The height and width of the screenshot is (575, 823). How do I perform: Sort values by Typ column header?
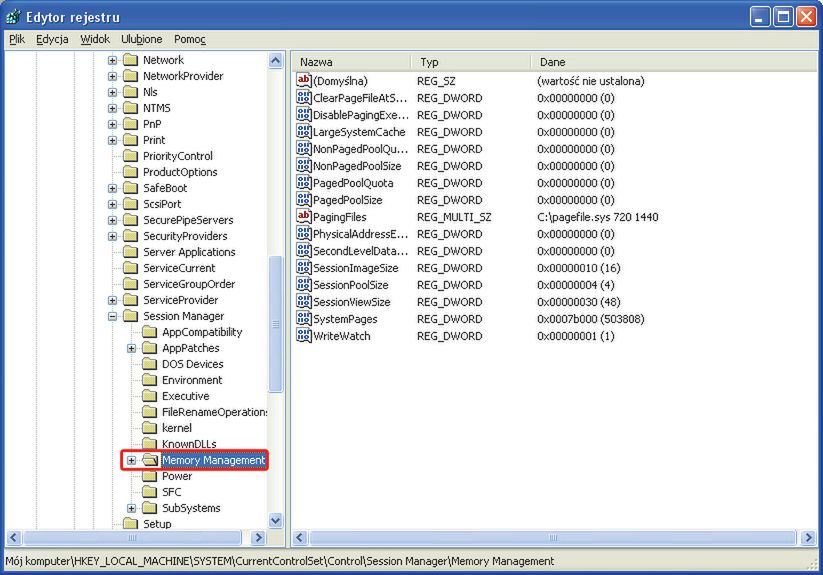tap(471, 62)
